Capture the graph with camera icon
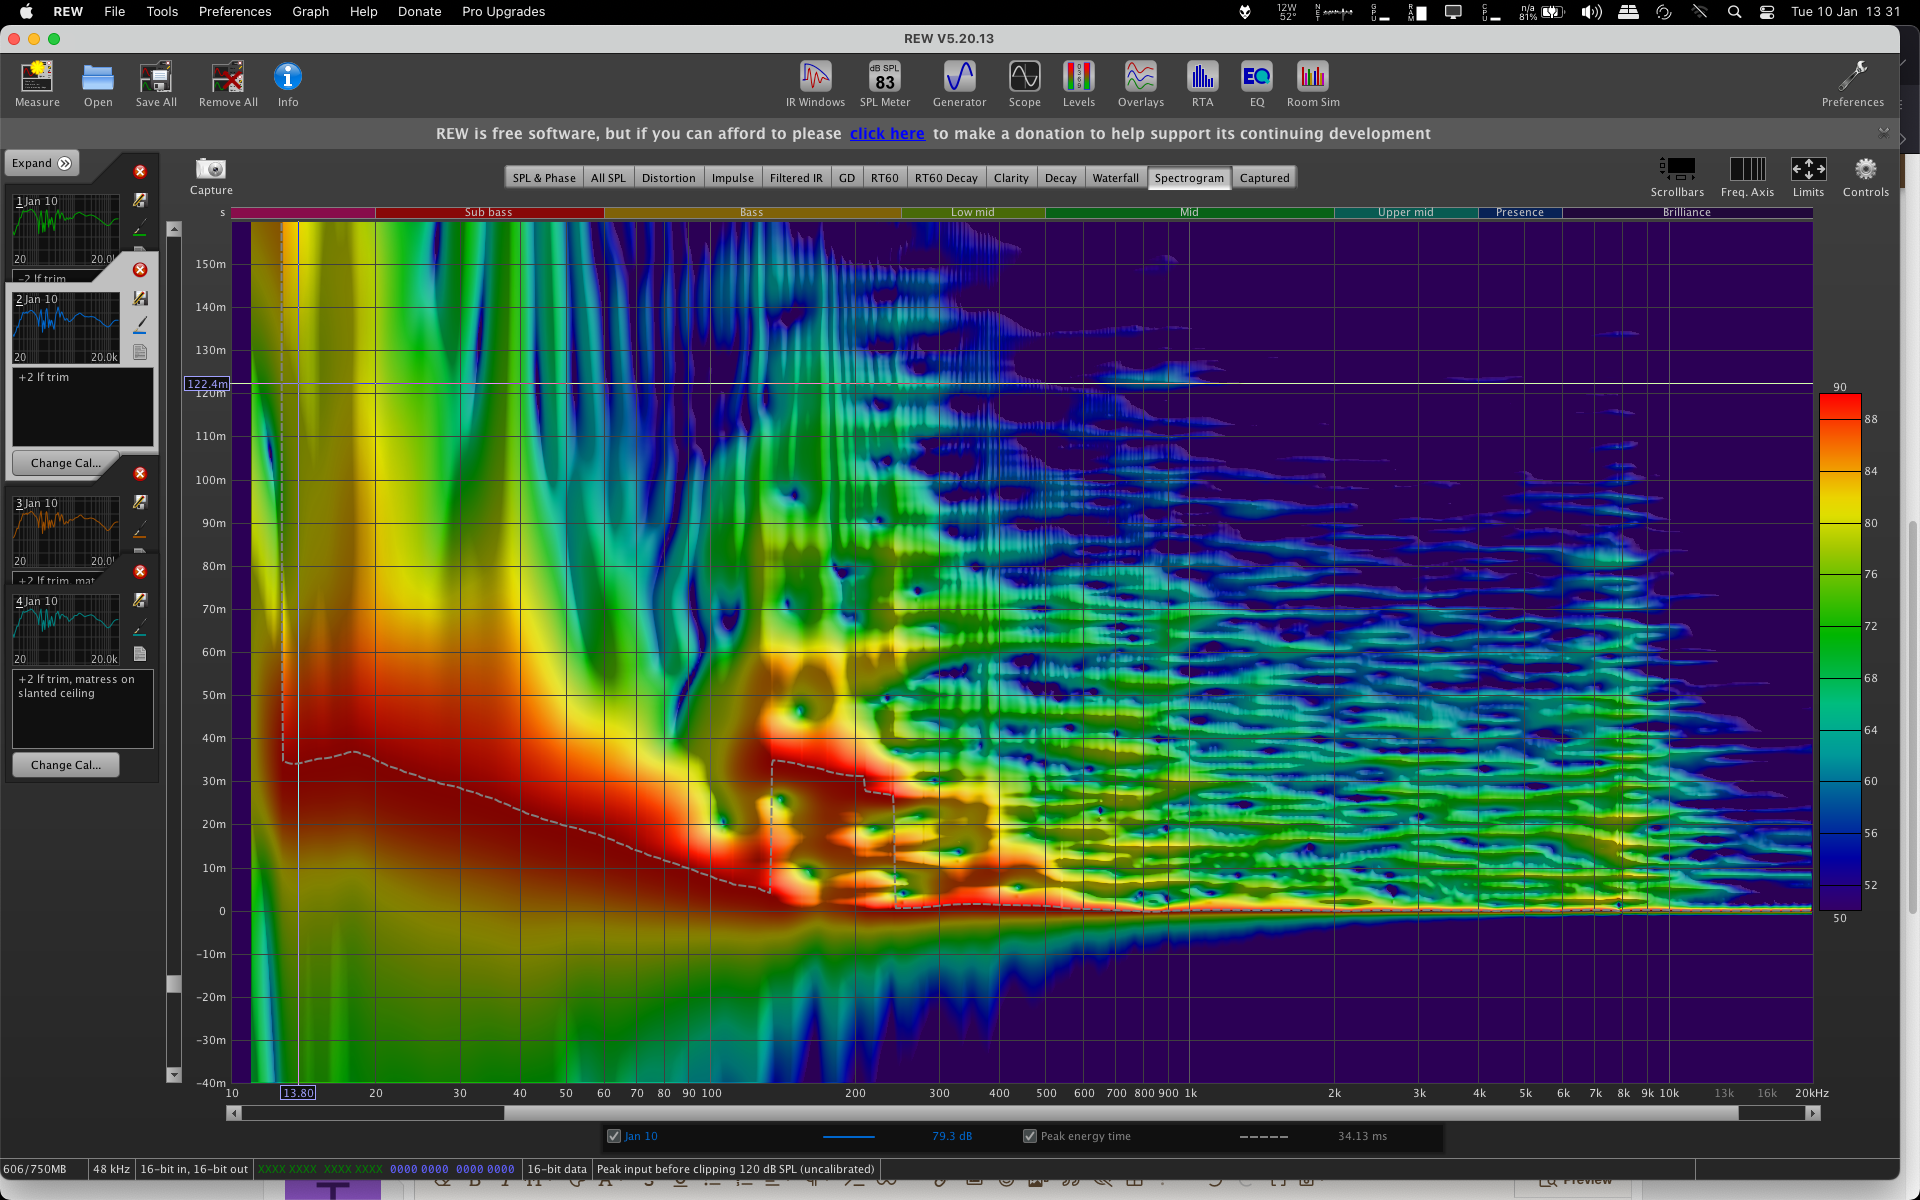 click(x=211, y=176)
